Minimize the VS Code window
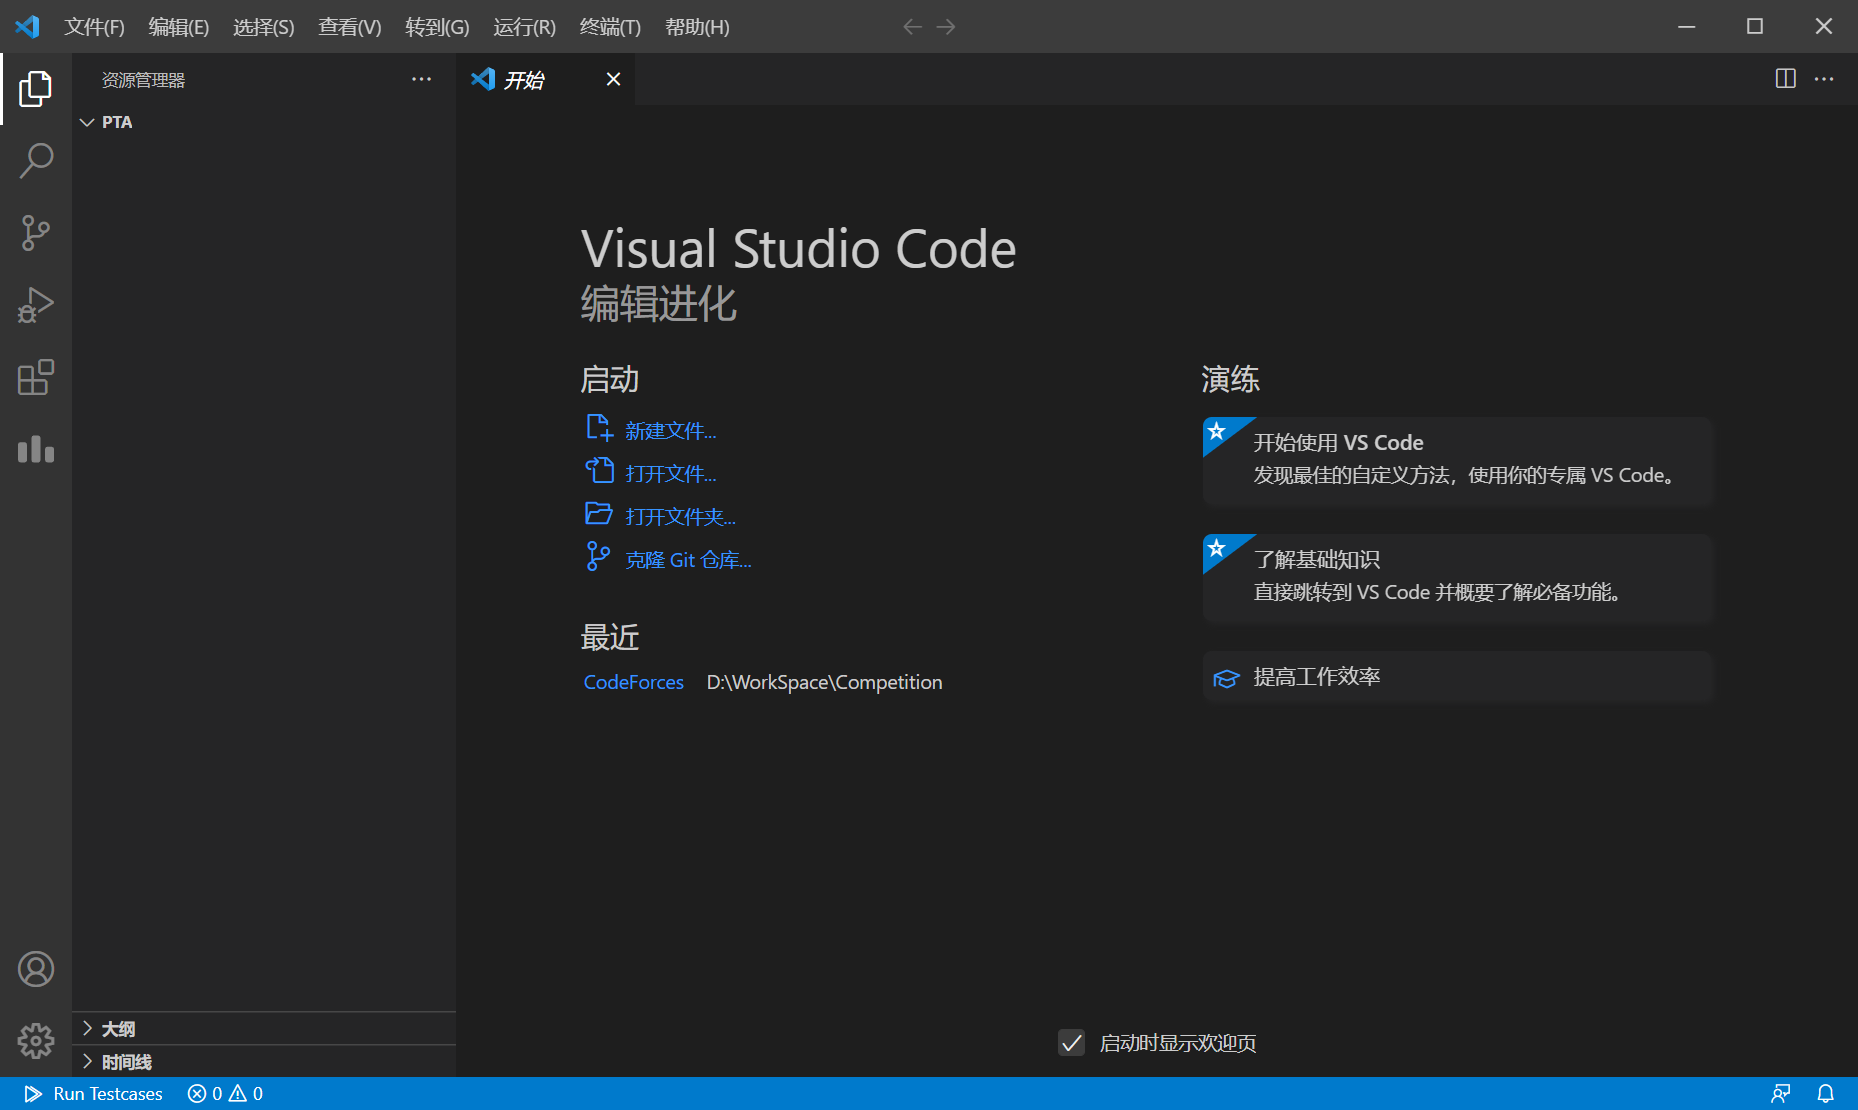 tap(1687, 27)
